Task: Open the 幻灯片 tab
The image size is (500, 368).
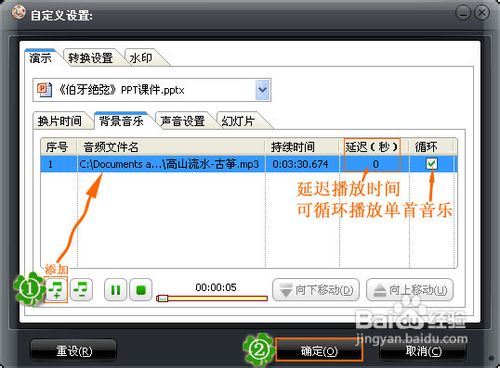Action: click(x=238, y=121)
